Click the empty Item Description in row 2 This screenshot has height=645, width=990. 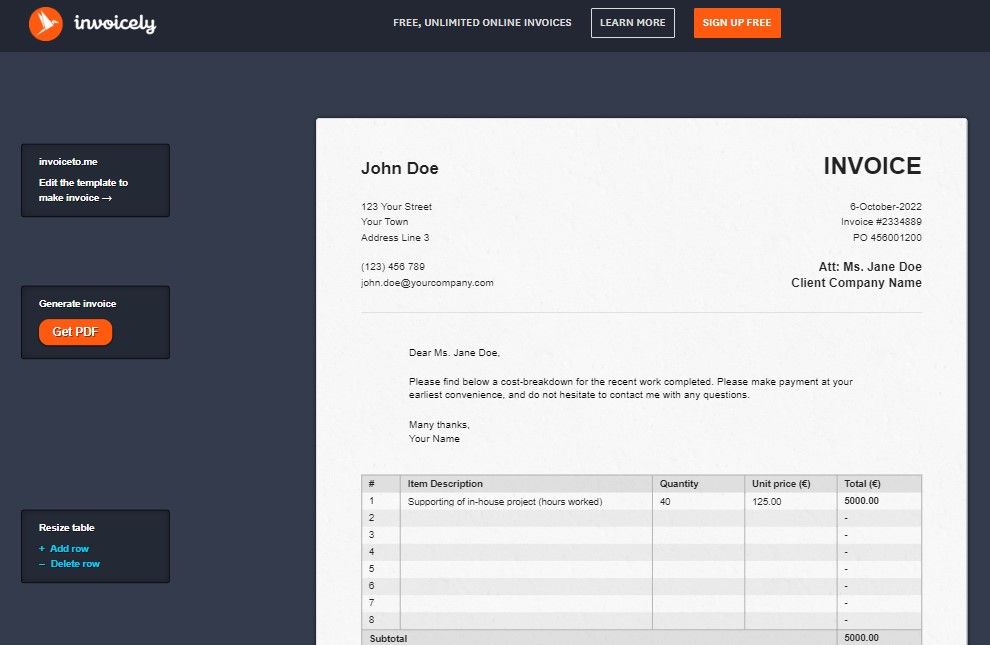pyautogui.click(x=525, y=517)
